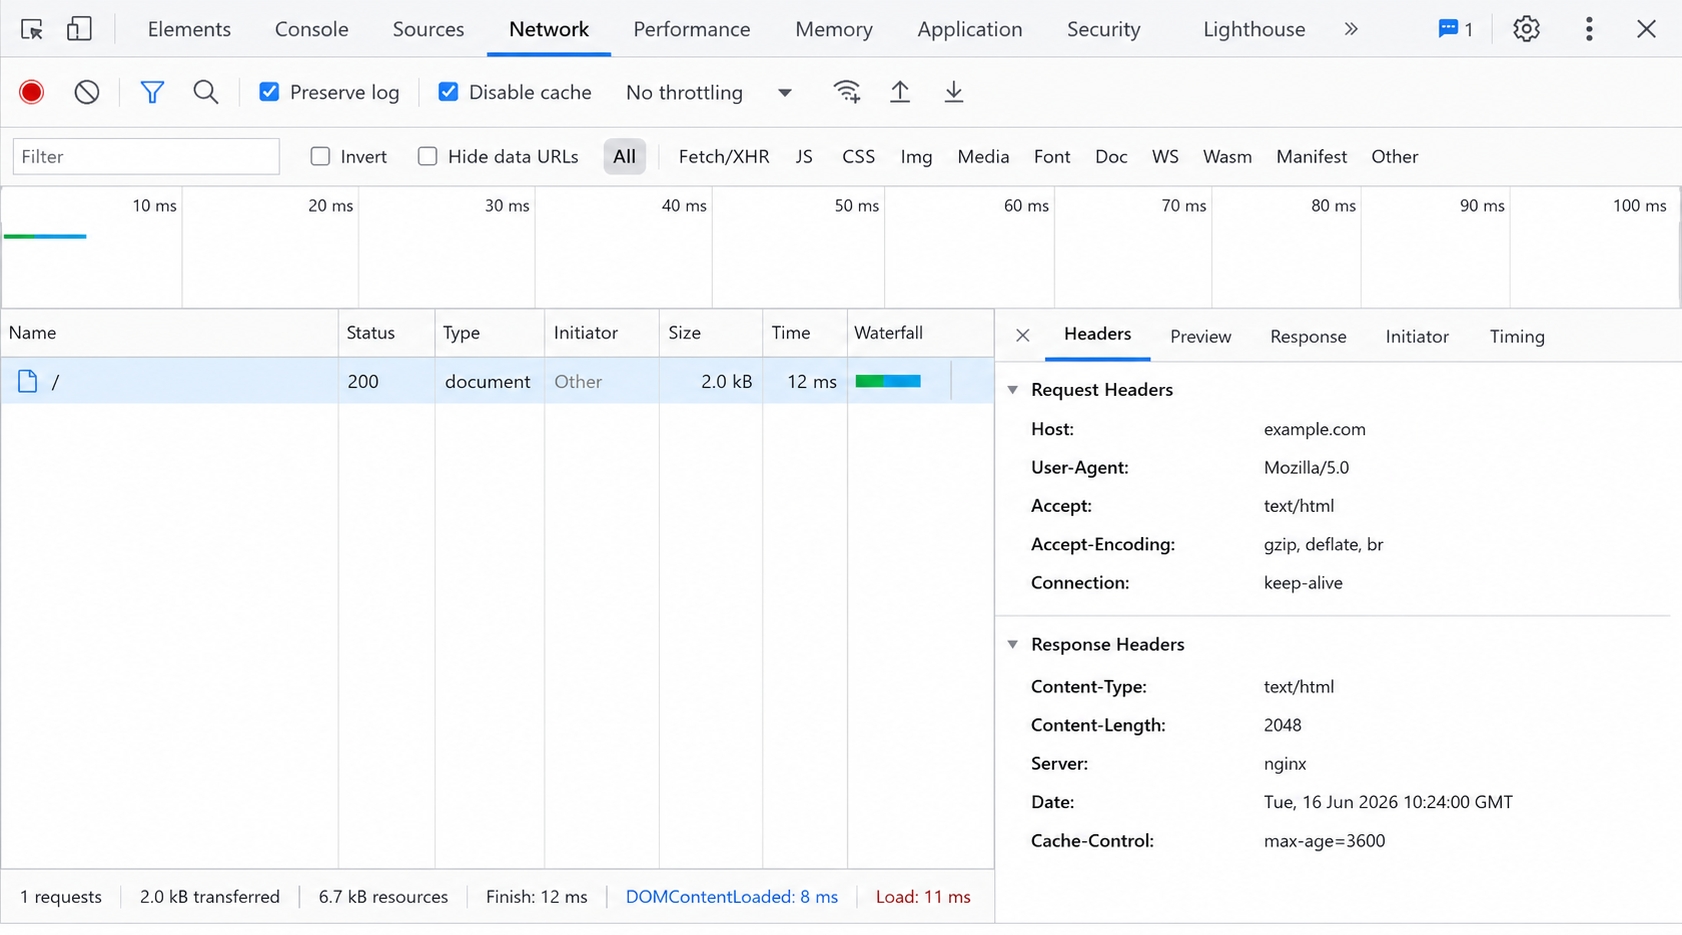Filter requests by Fetch/XHR
Image resolution: width=1682 pixels, height=935 pixels.
click(724, 156)
